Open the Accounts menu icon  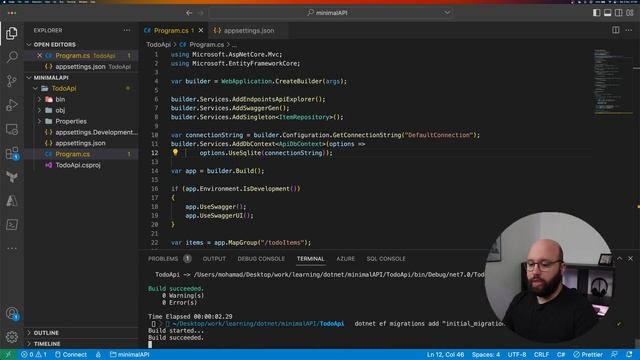click(x=12, y=313)
